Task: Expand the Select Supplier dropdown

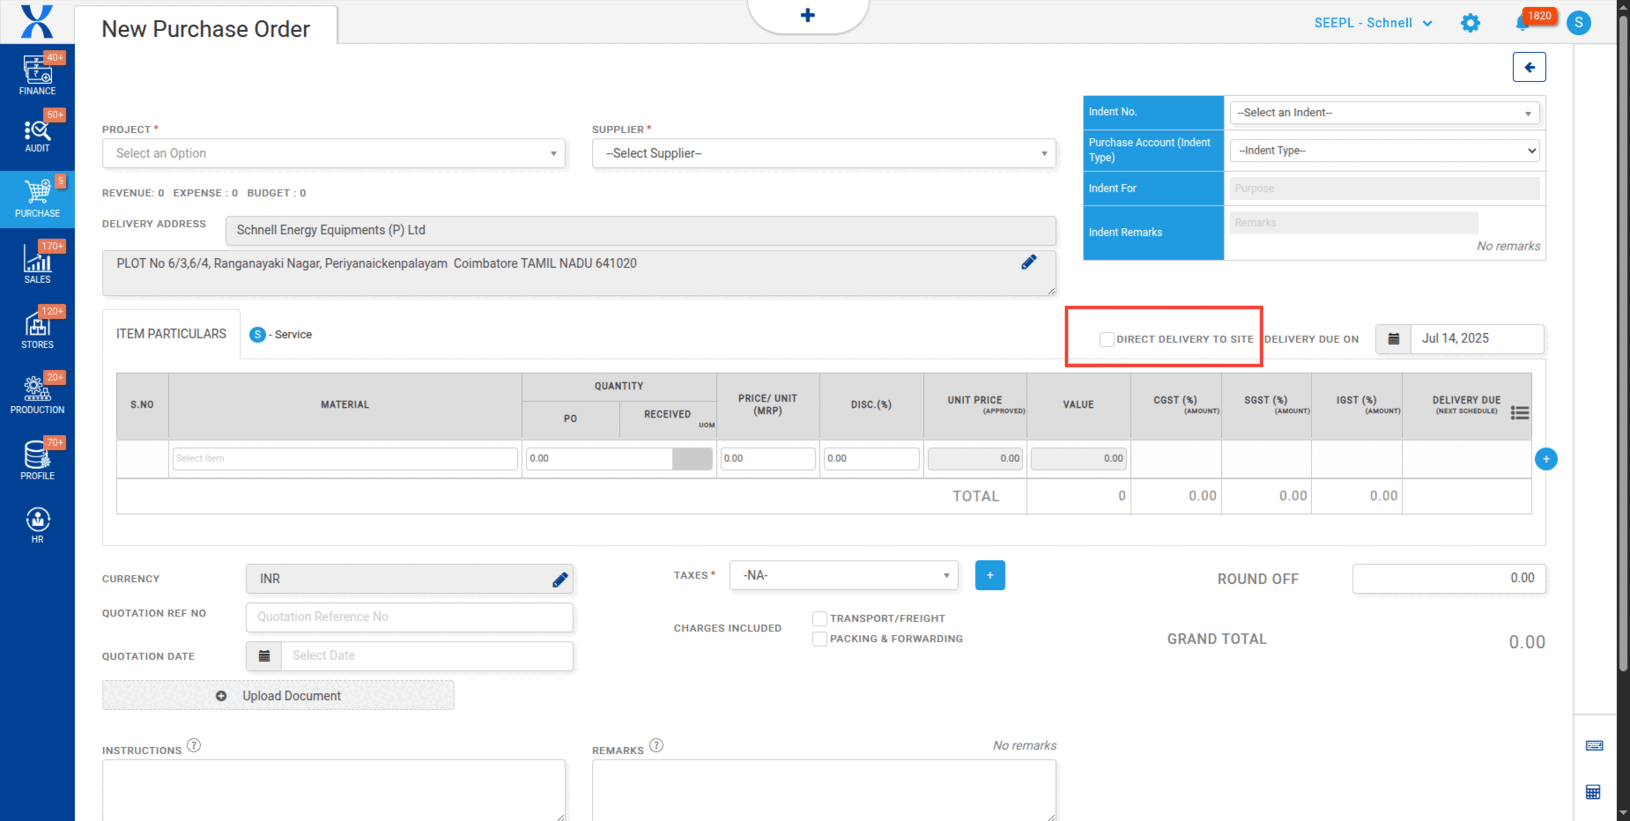Action: pyautogui.click(x=823, y=153)
